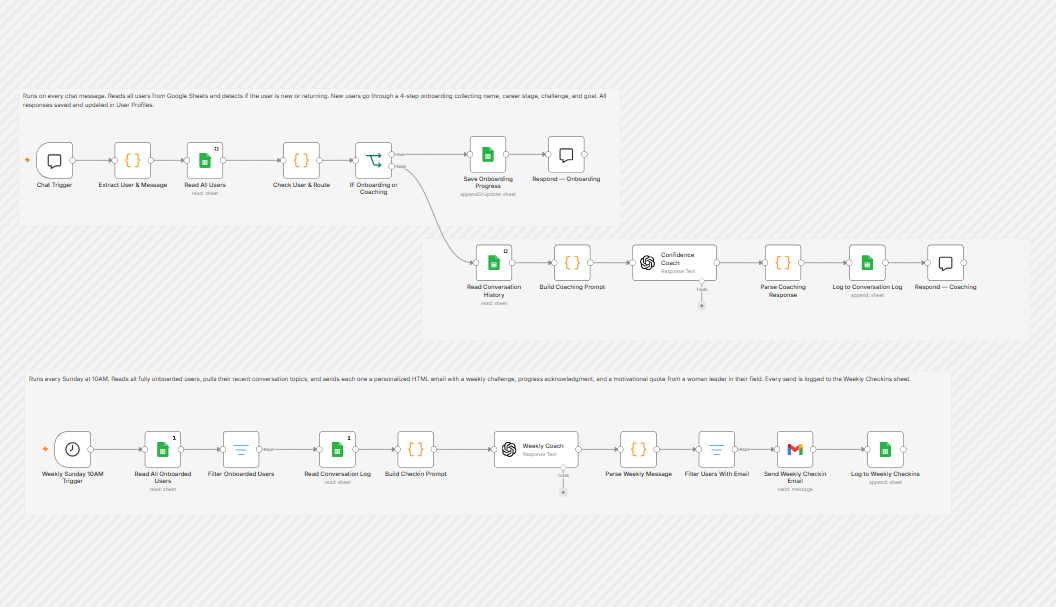1056x607 pixels.
Task: Click the 'Log to Weekly Checkins' label text
Action: point(885,474)
